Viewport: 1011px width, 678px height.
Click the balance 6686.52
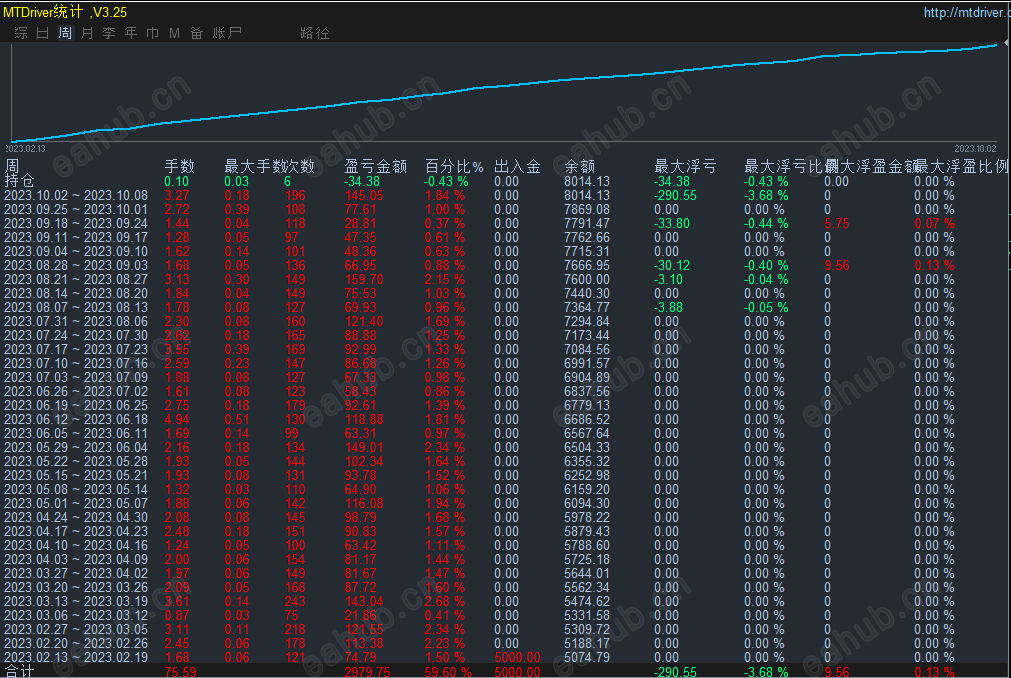point(587,419)
